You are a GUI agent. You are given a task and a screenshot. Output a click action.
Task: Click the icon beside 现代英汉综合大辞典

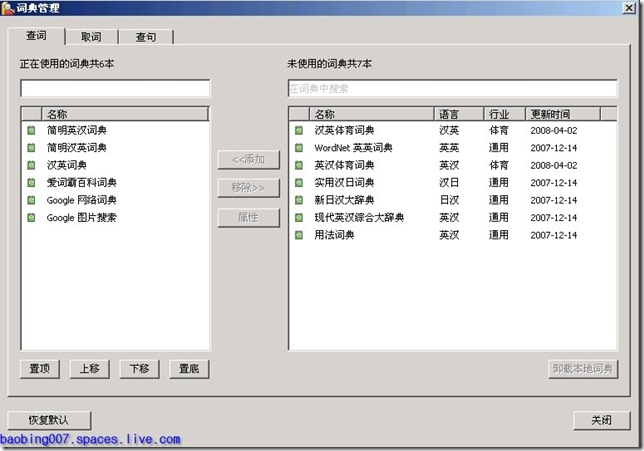299,218
